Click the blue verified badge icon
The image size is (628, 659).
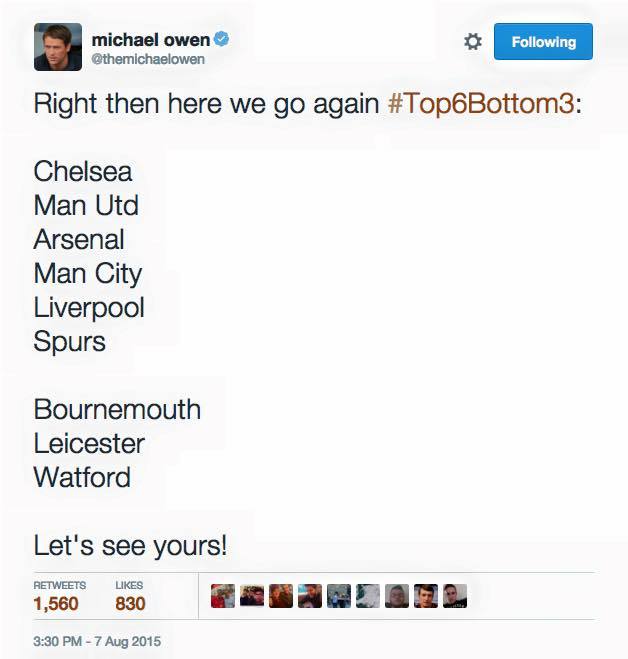[x=222, y=39]
